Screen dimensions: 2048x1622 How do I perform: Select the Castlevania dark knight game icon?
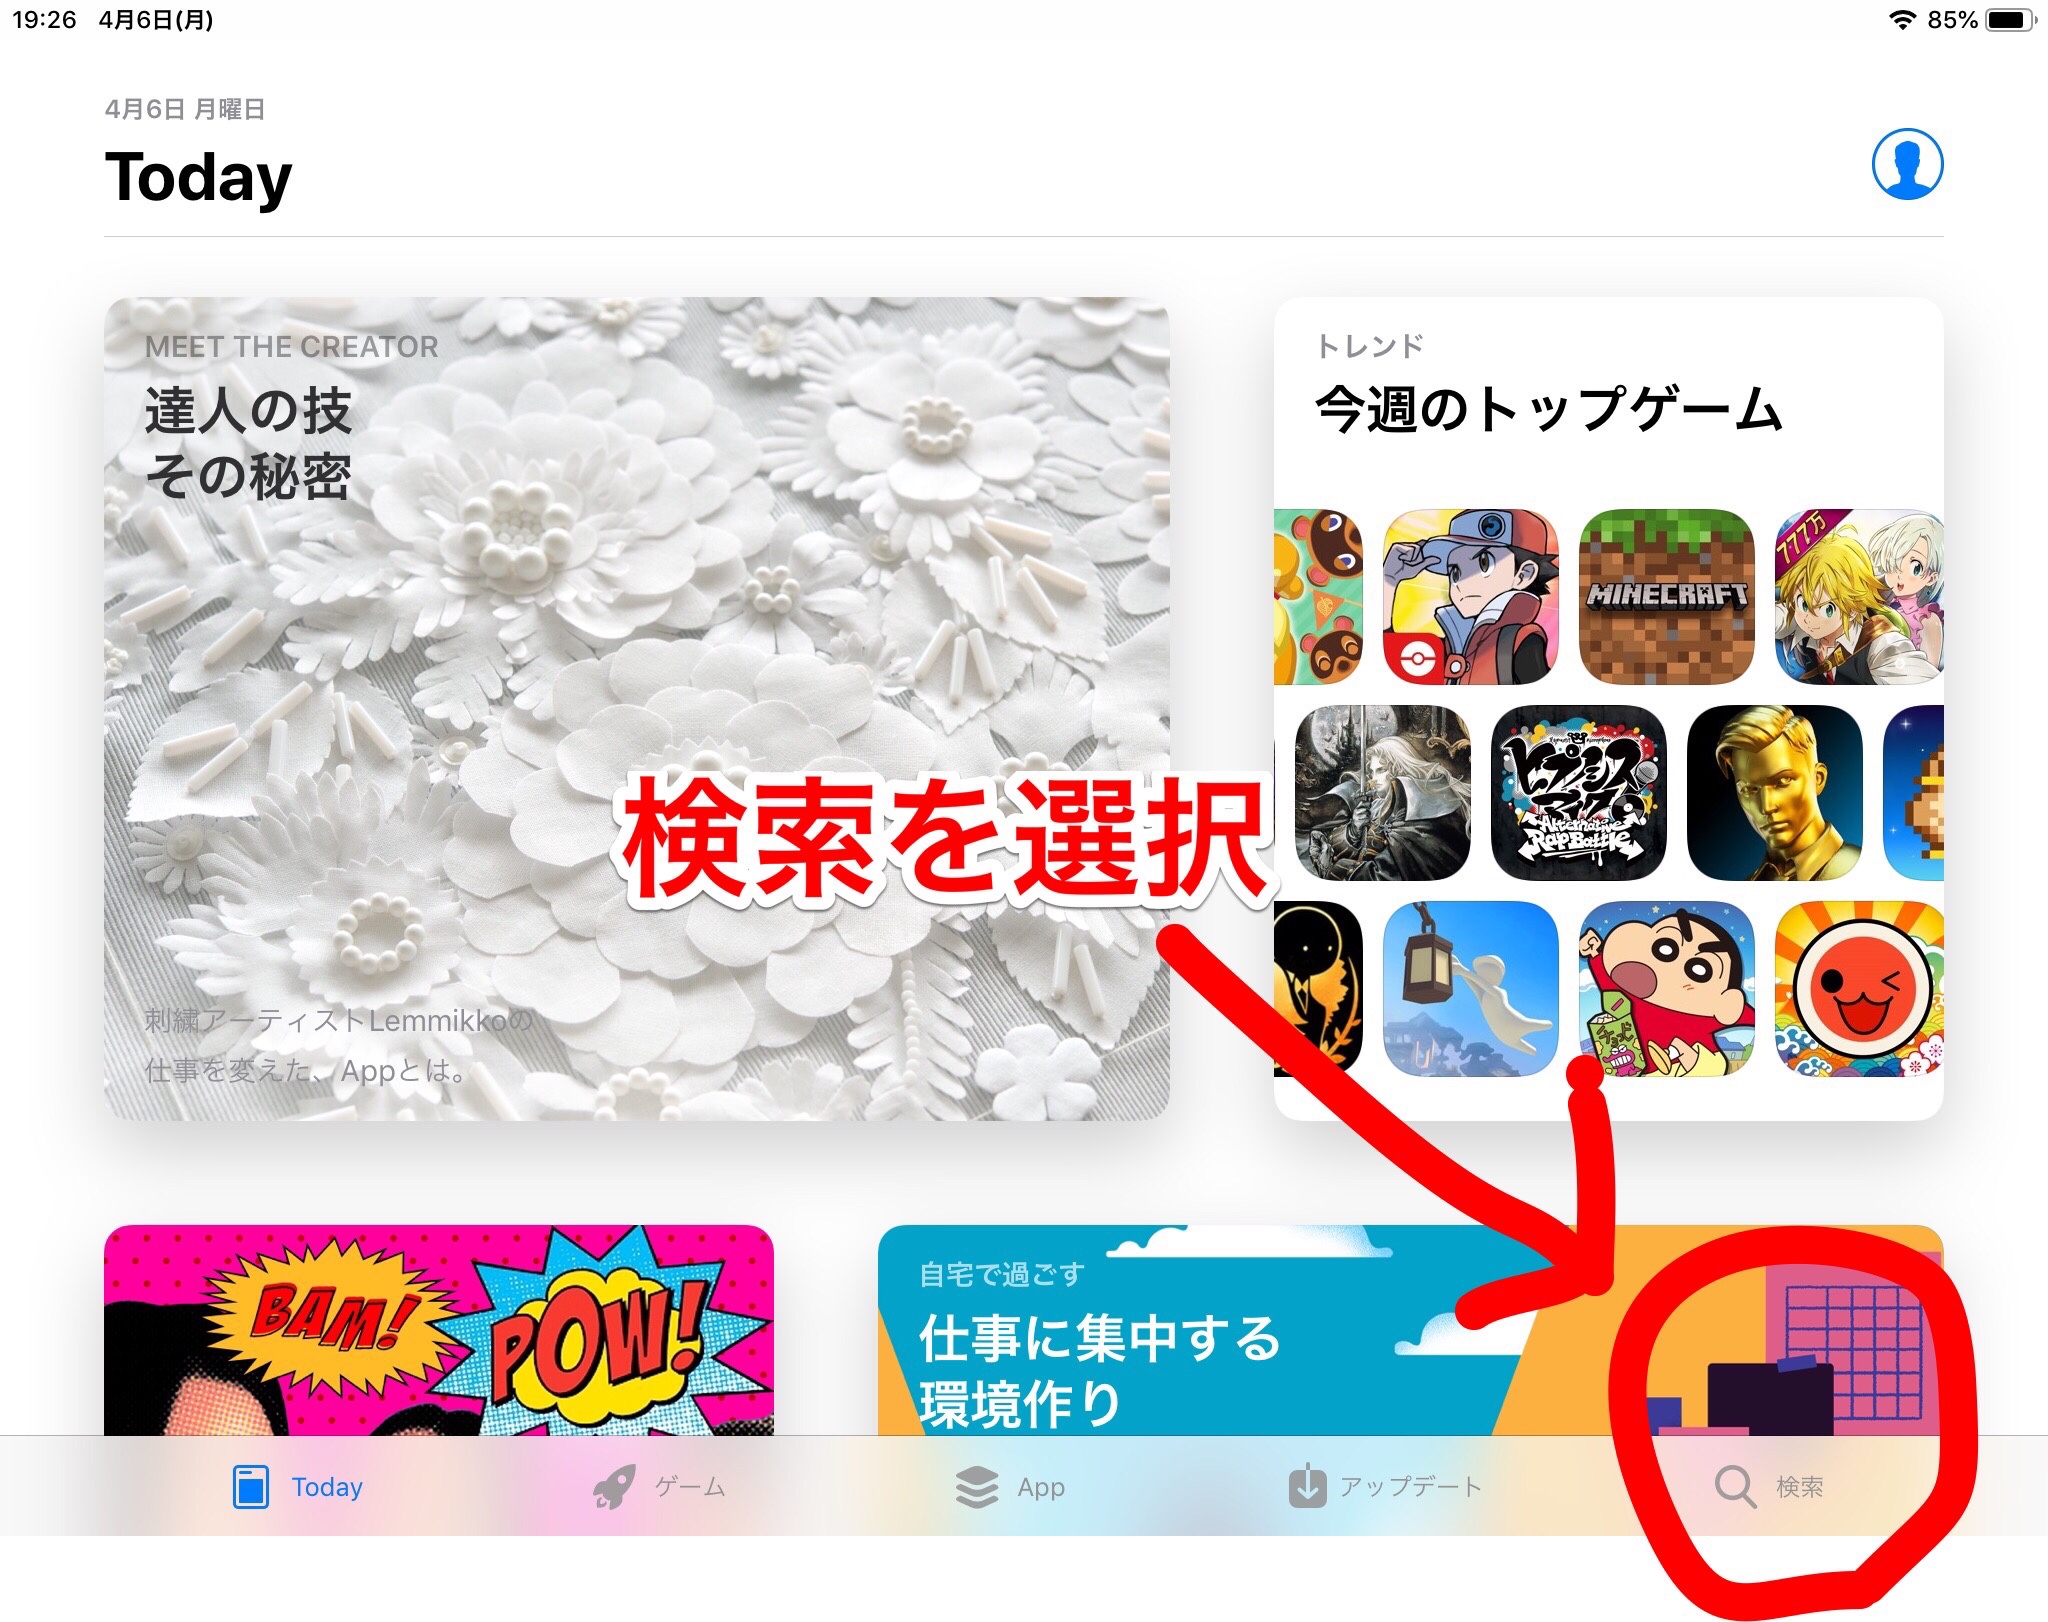coord(1382,793)
